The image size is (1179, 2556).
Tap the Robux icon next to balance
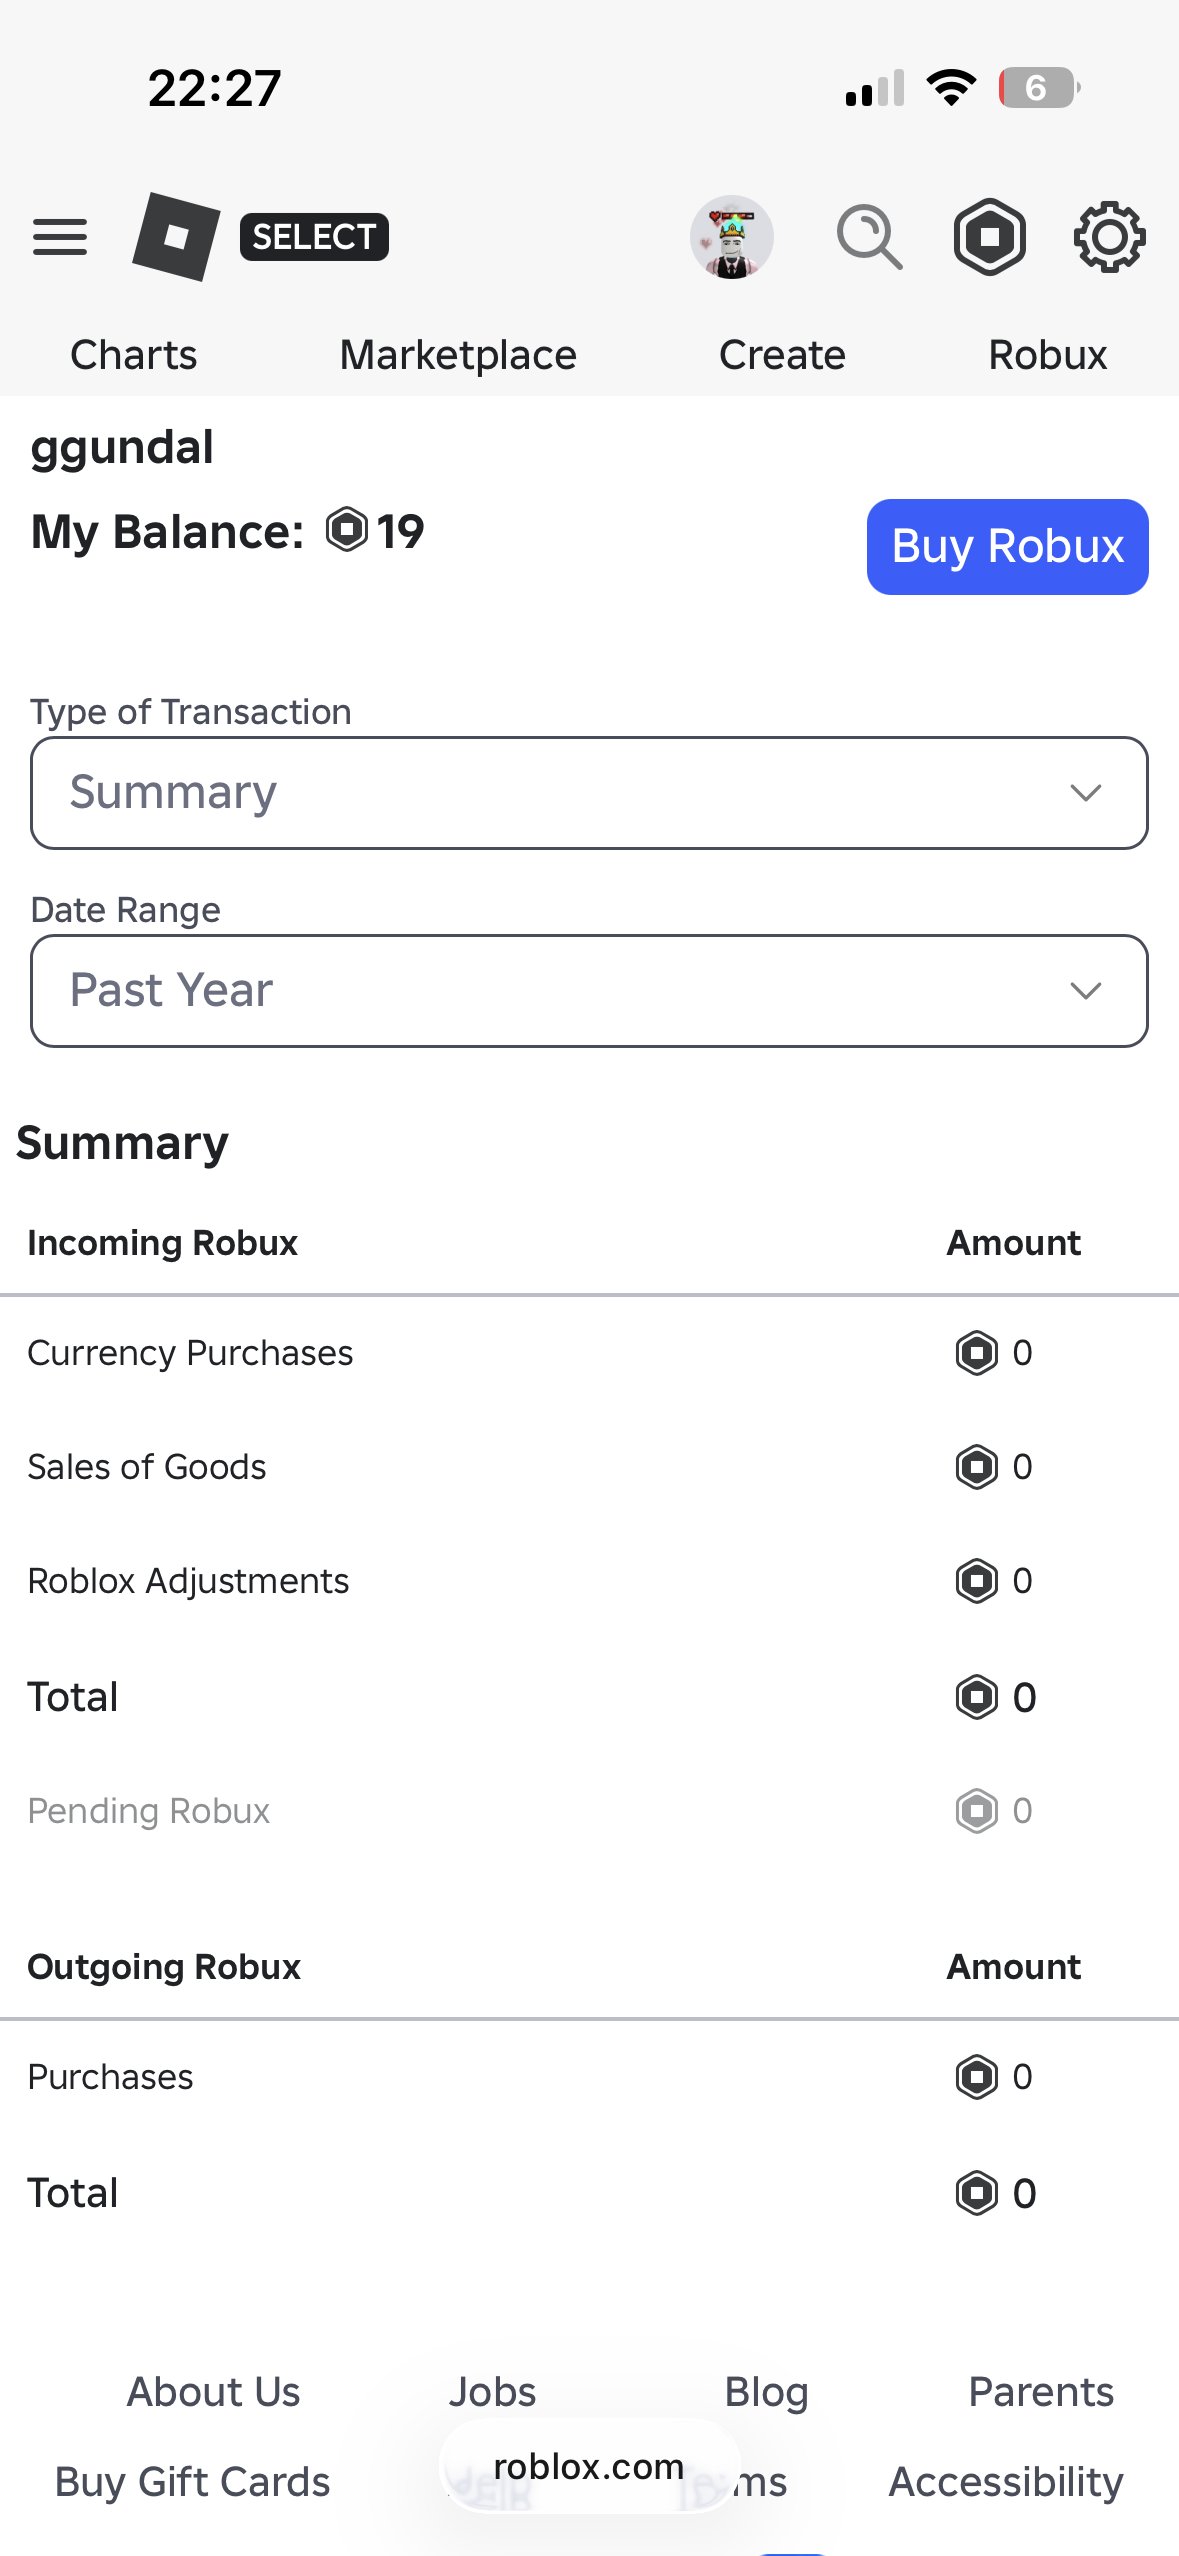[x=347, y=530]
